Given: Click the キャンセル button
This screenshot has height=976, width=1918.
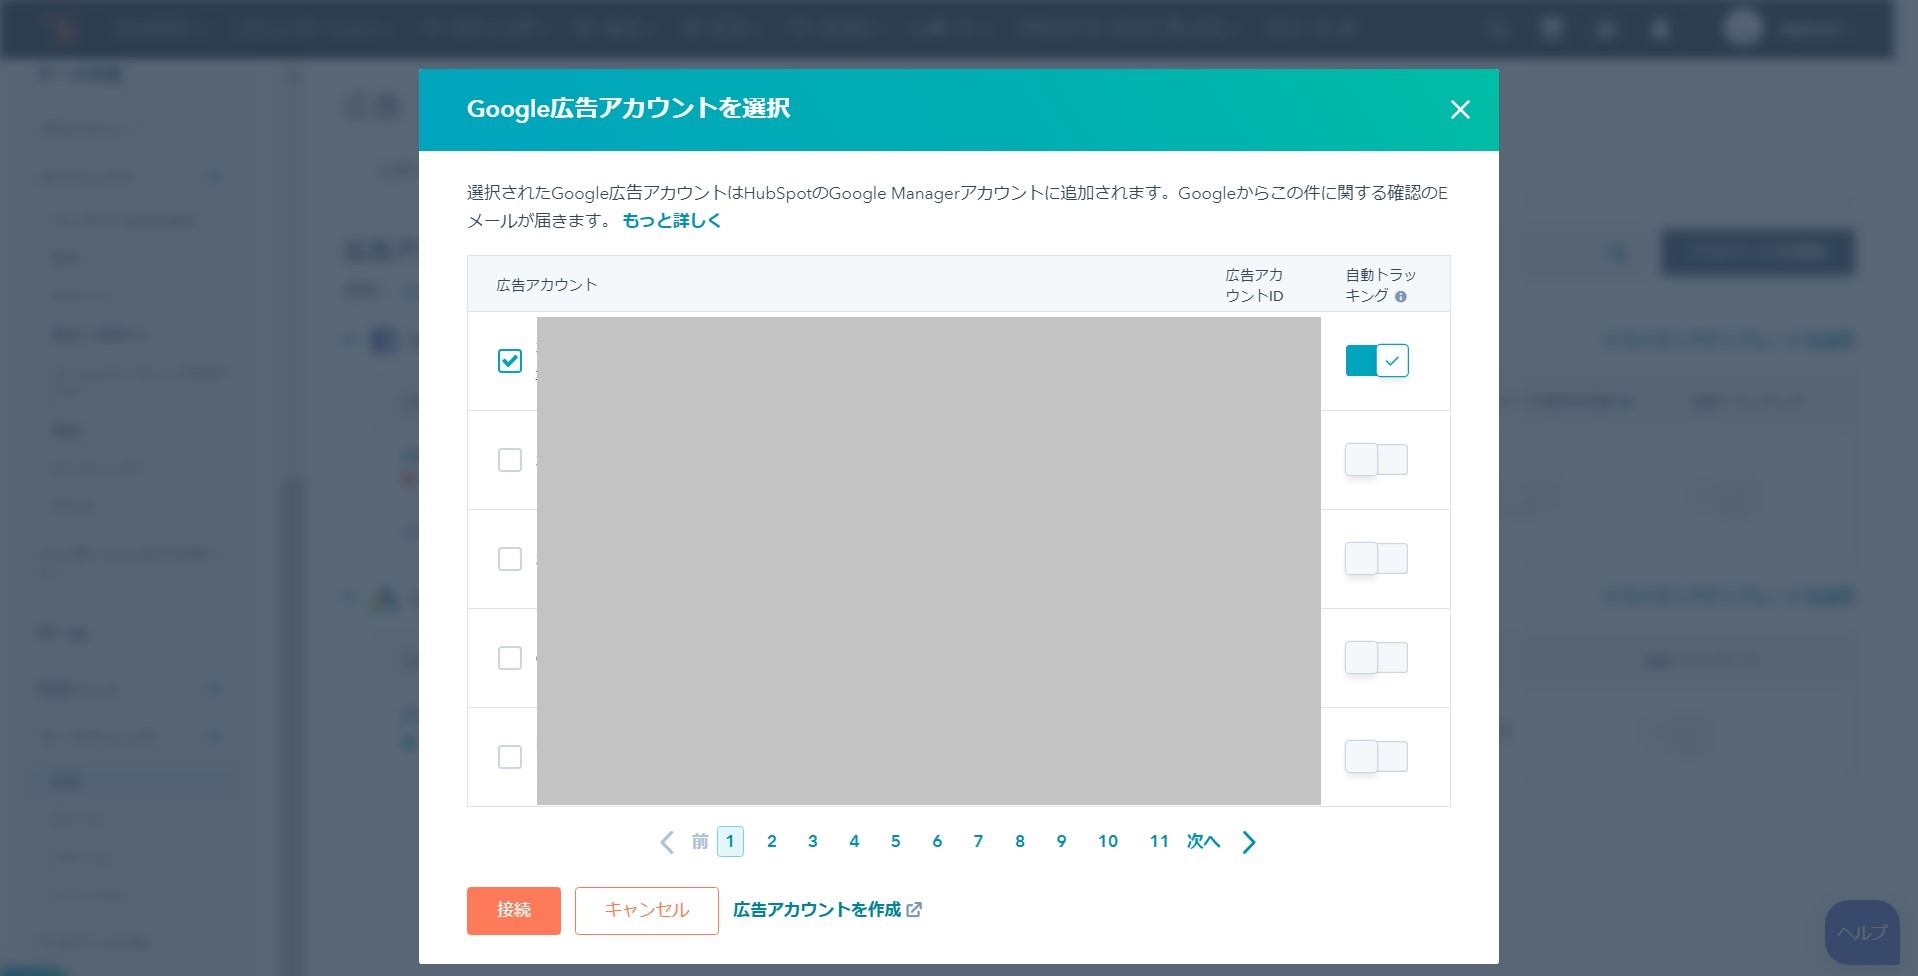Looking at the screenshot, I should [x=647, y=911].
